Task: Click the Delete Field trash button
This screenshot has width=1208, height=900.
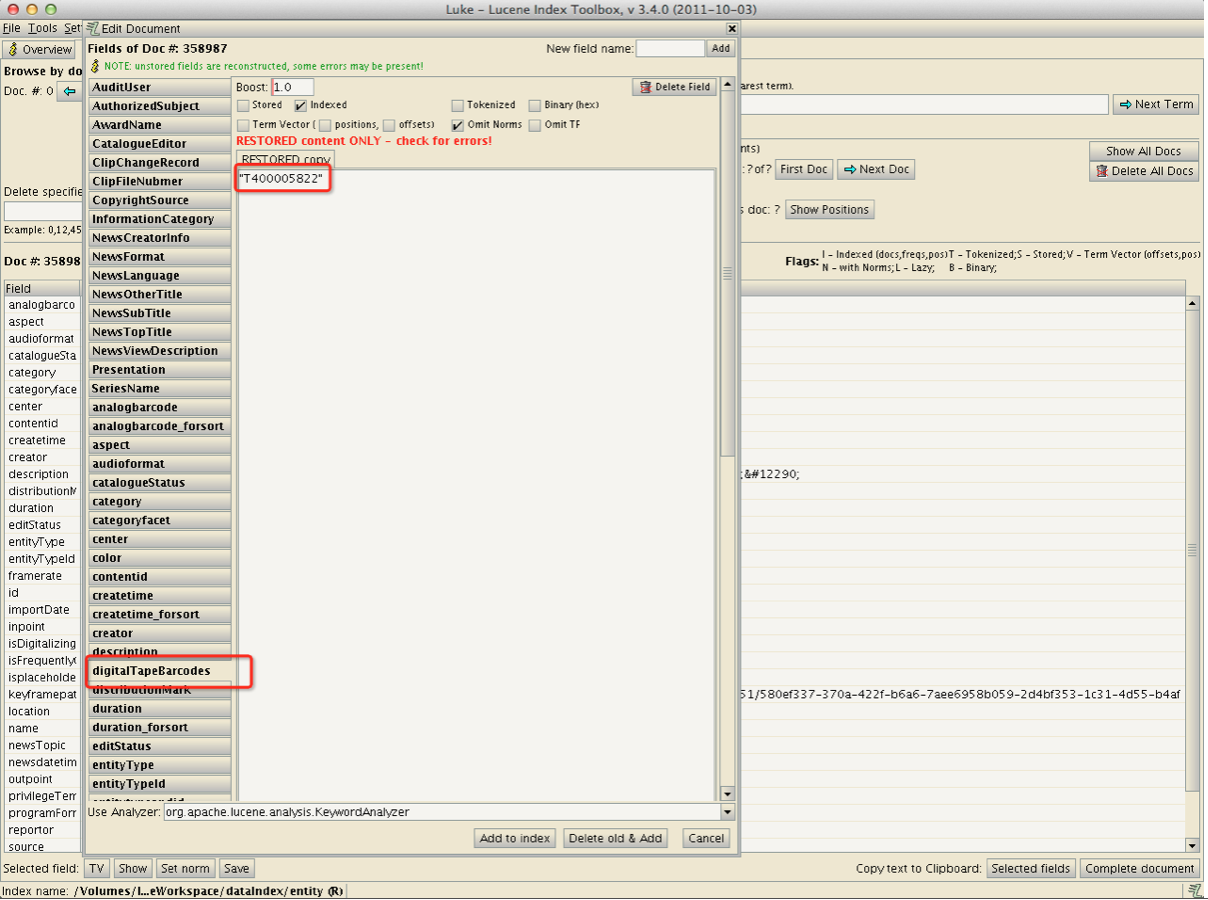Action: 674,87
